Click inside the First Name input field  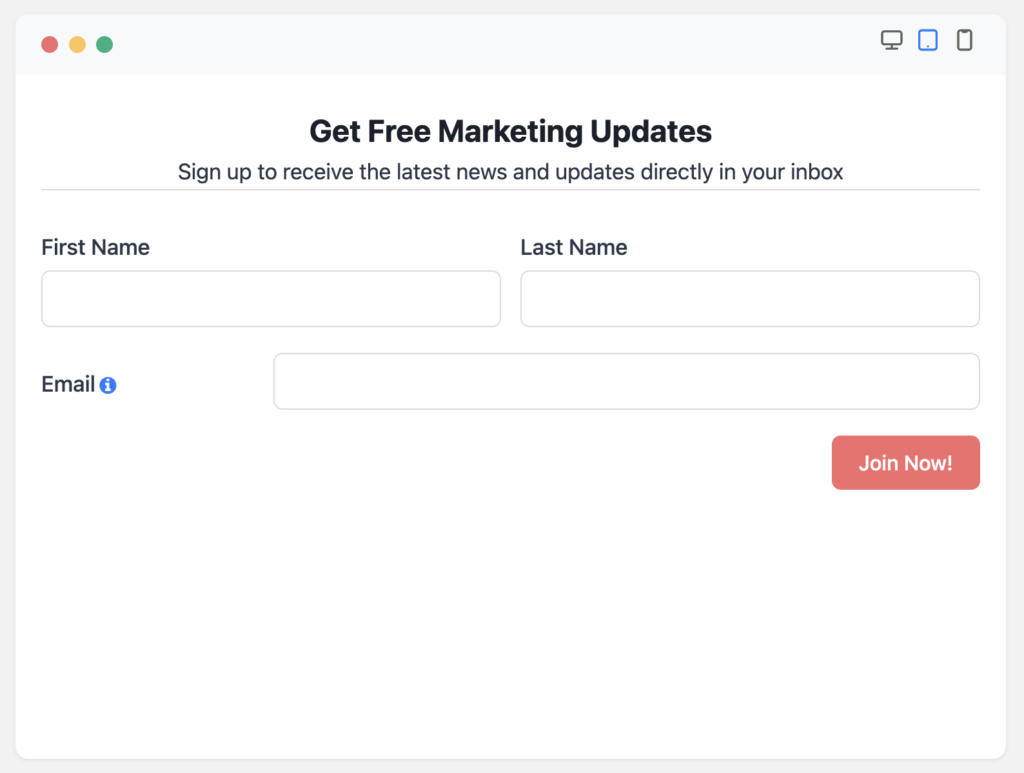(270, 298)
